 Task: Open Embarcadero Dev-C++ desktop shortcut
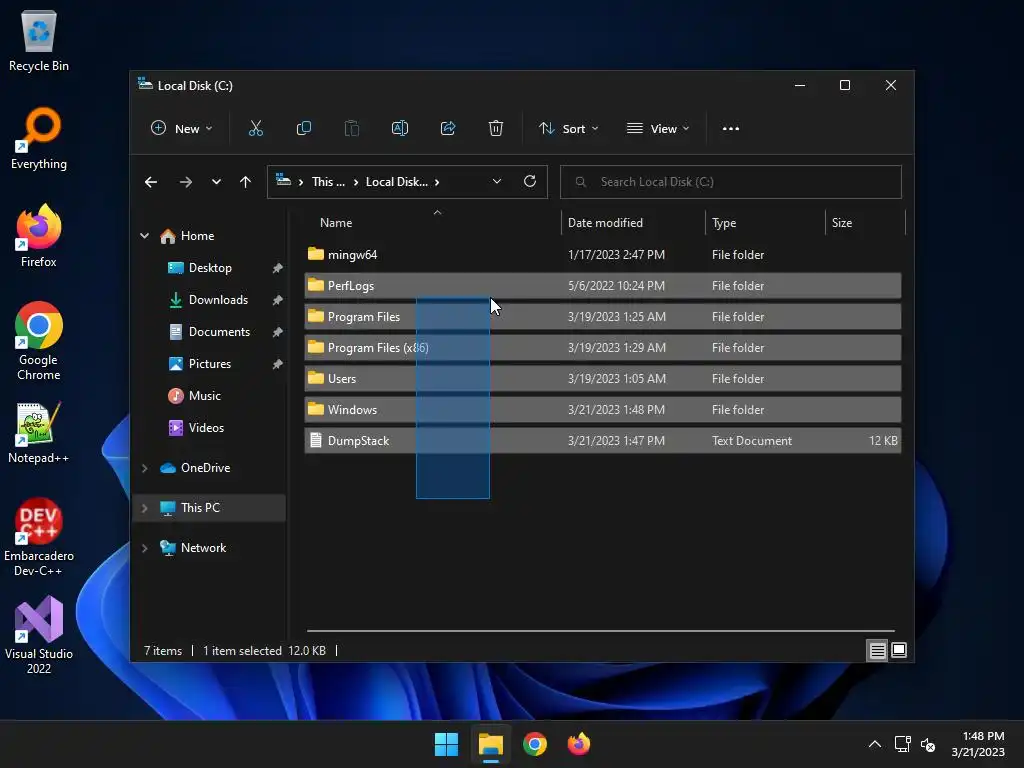coord(39,537)
